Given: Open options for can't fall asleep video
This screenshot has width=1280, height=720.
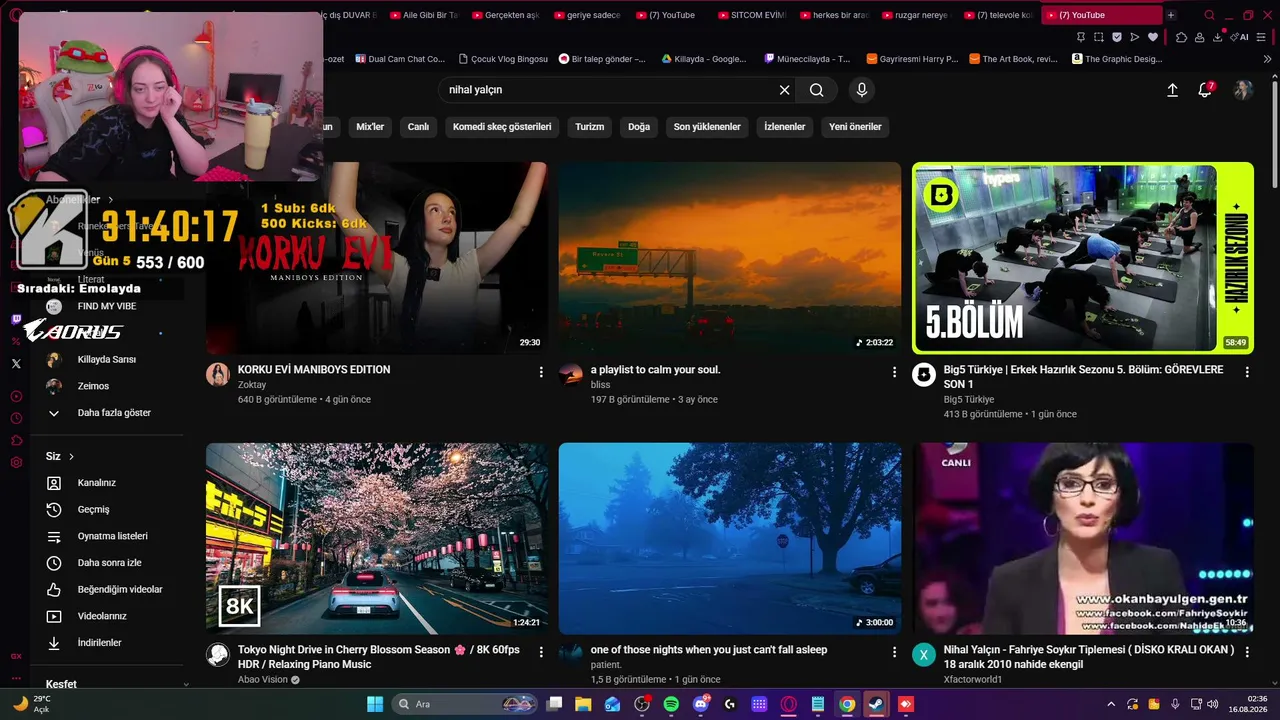Looking at the screenshot, I should [894, 652].
